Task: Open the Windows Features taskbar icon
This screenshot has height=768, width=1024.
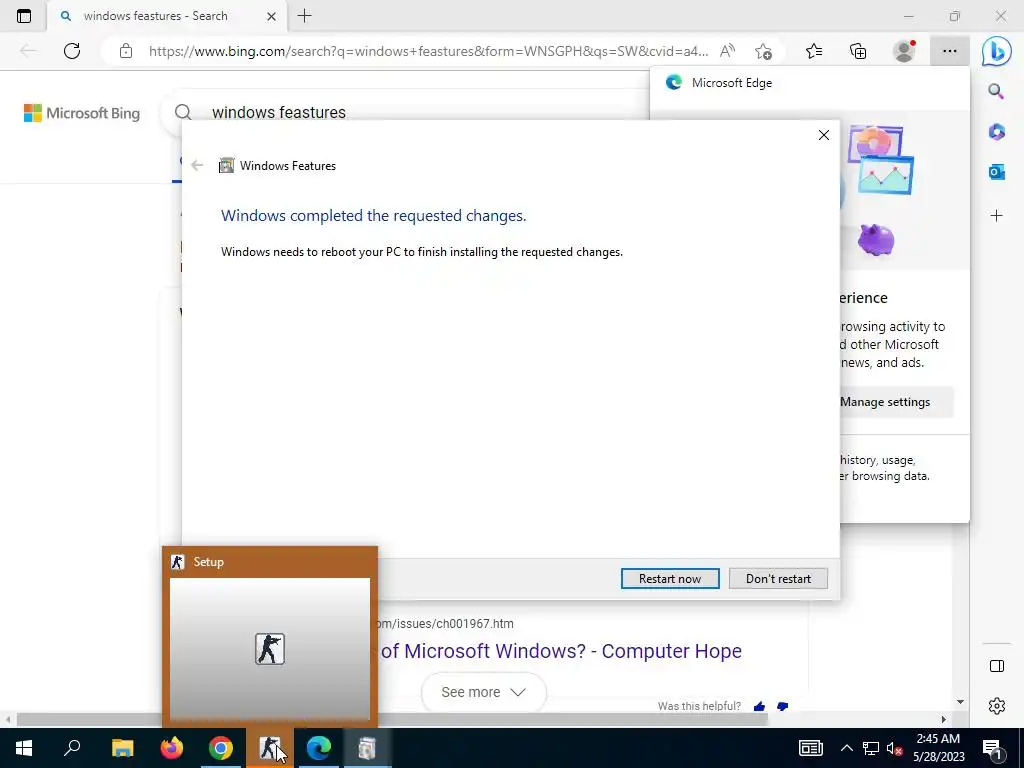Action: (367, 748)
